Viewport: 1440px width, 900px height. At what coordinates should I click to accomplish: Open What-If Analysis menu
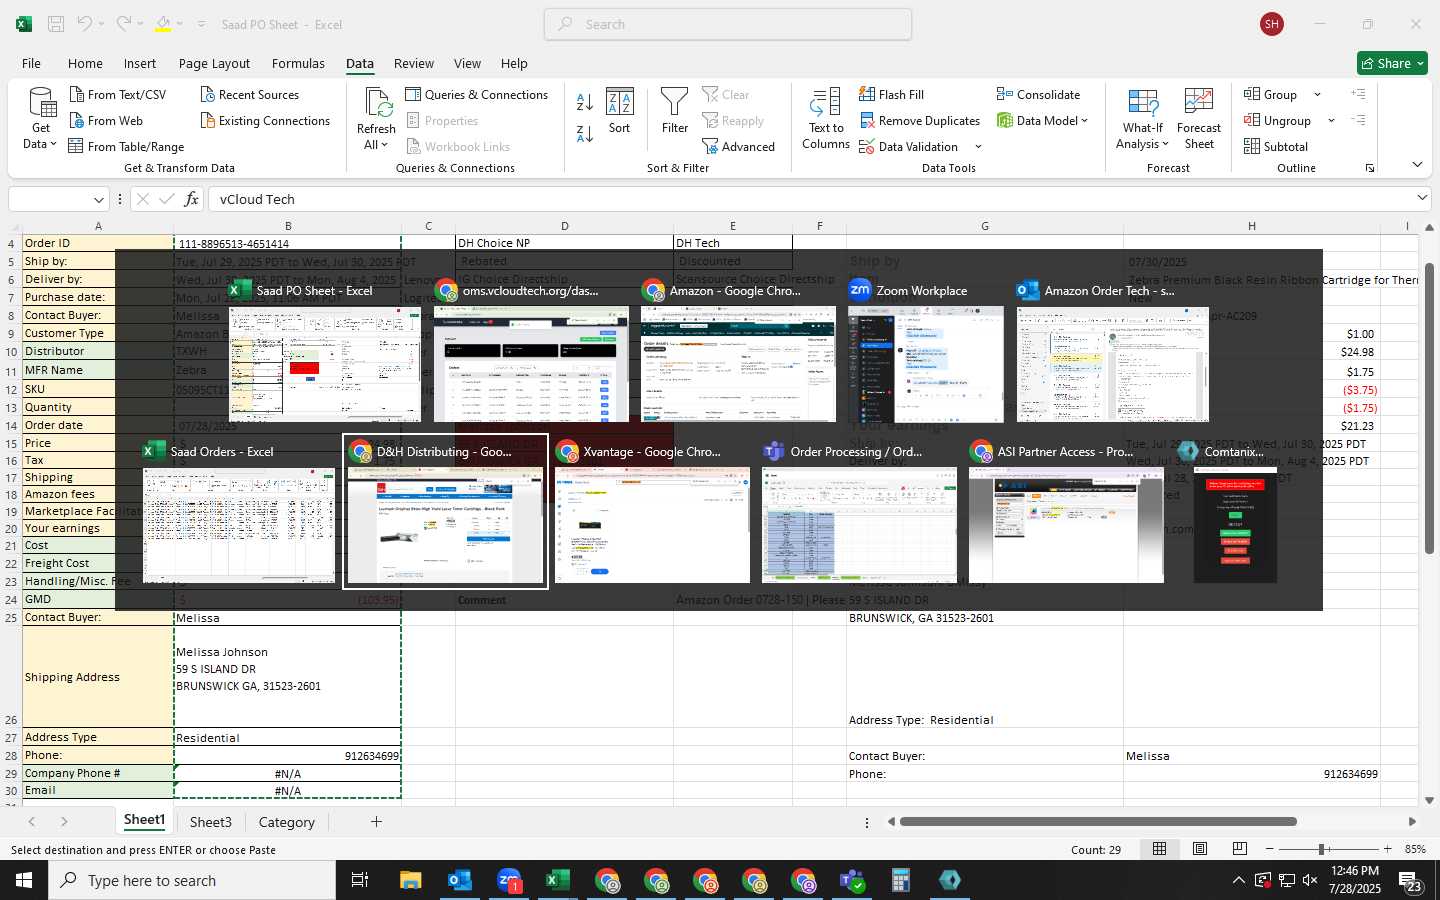pyautogui.click(x=1142, y=118)
